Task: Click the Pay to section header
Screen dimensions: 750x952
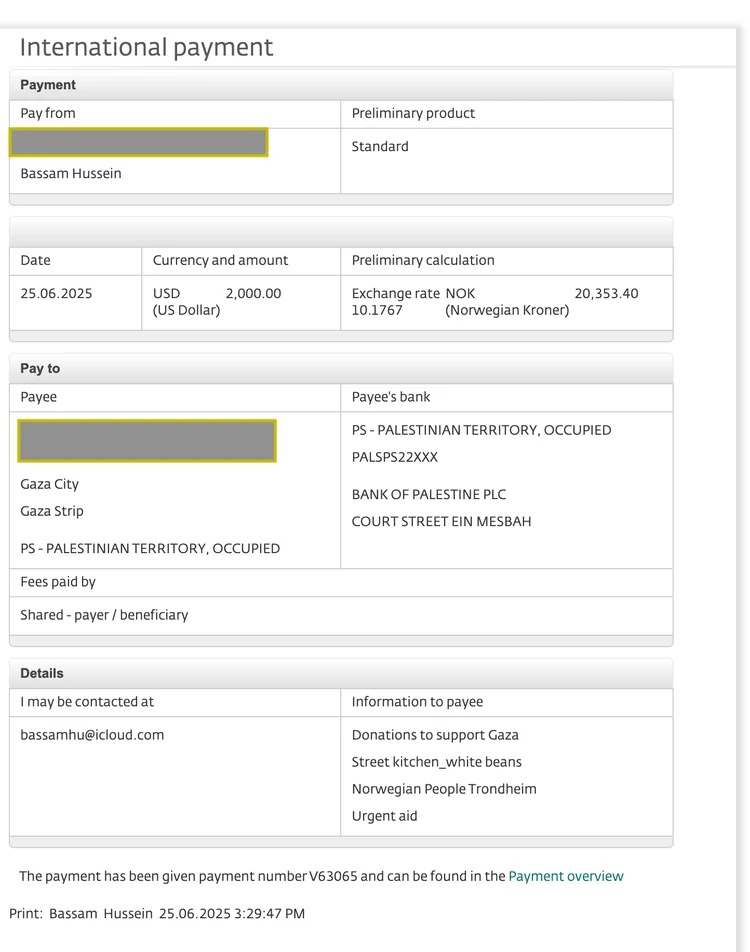Action: coord(40,368)
